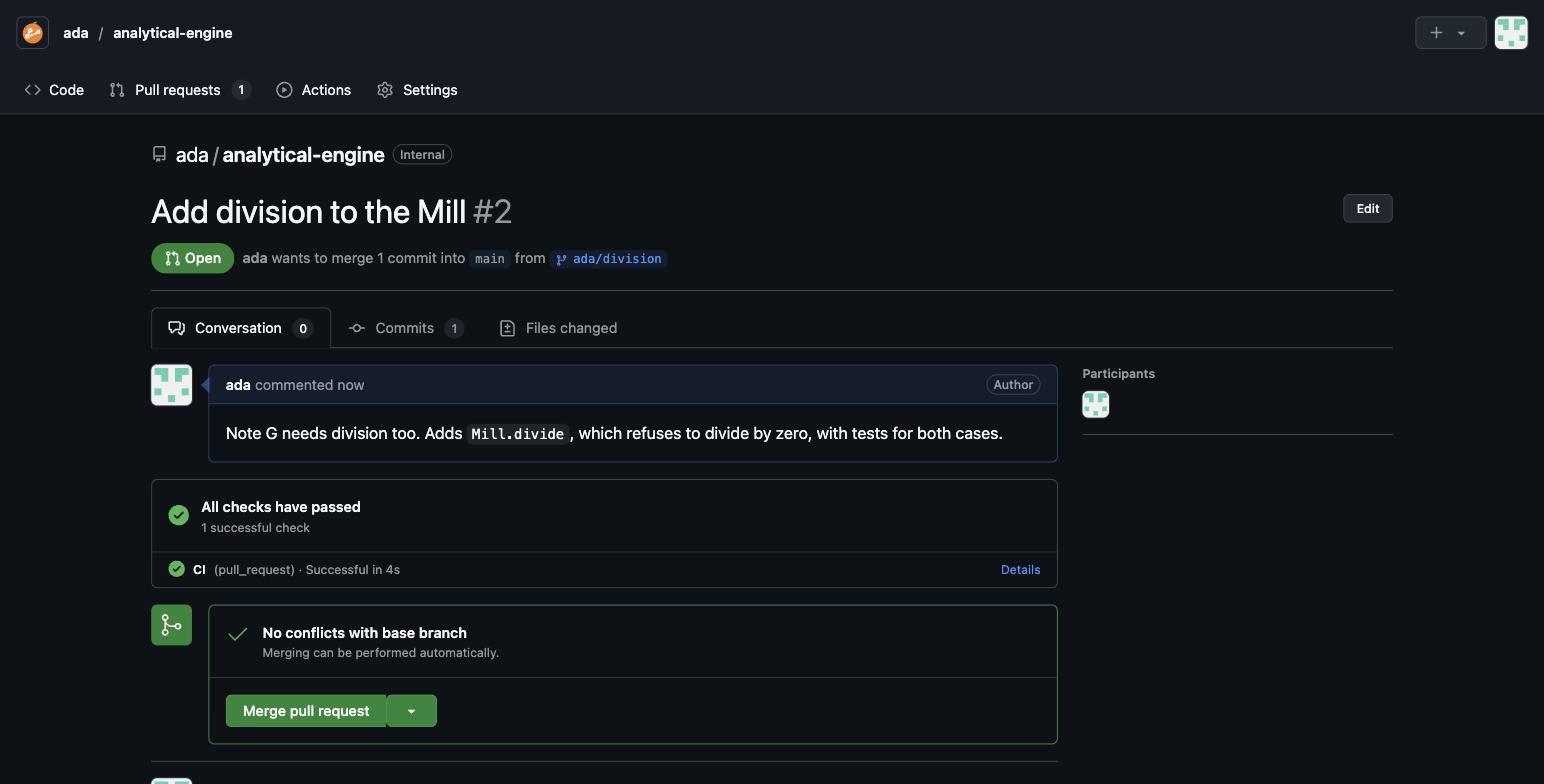Expand the merge method dropdown arrow
This screenshot has height=784, width=1544.
411,711
